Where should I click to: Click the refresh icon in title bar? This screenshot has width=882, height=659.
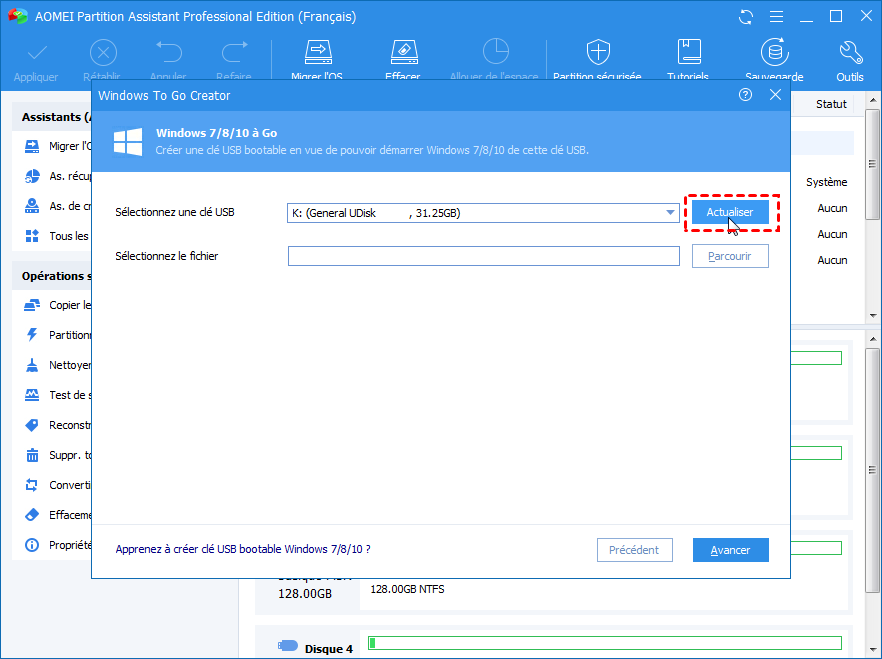pyautogui.click(x=746, y=17)
